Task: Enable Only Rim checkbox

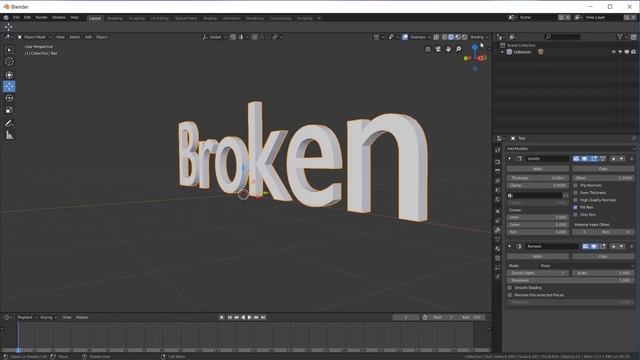Action: click(x=576, y=215)
